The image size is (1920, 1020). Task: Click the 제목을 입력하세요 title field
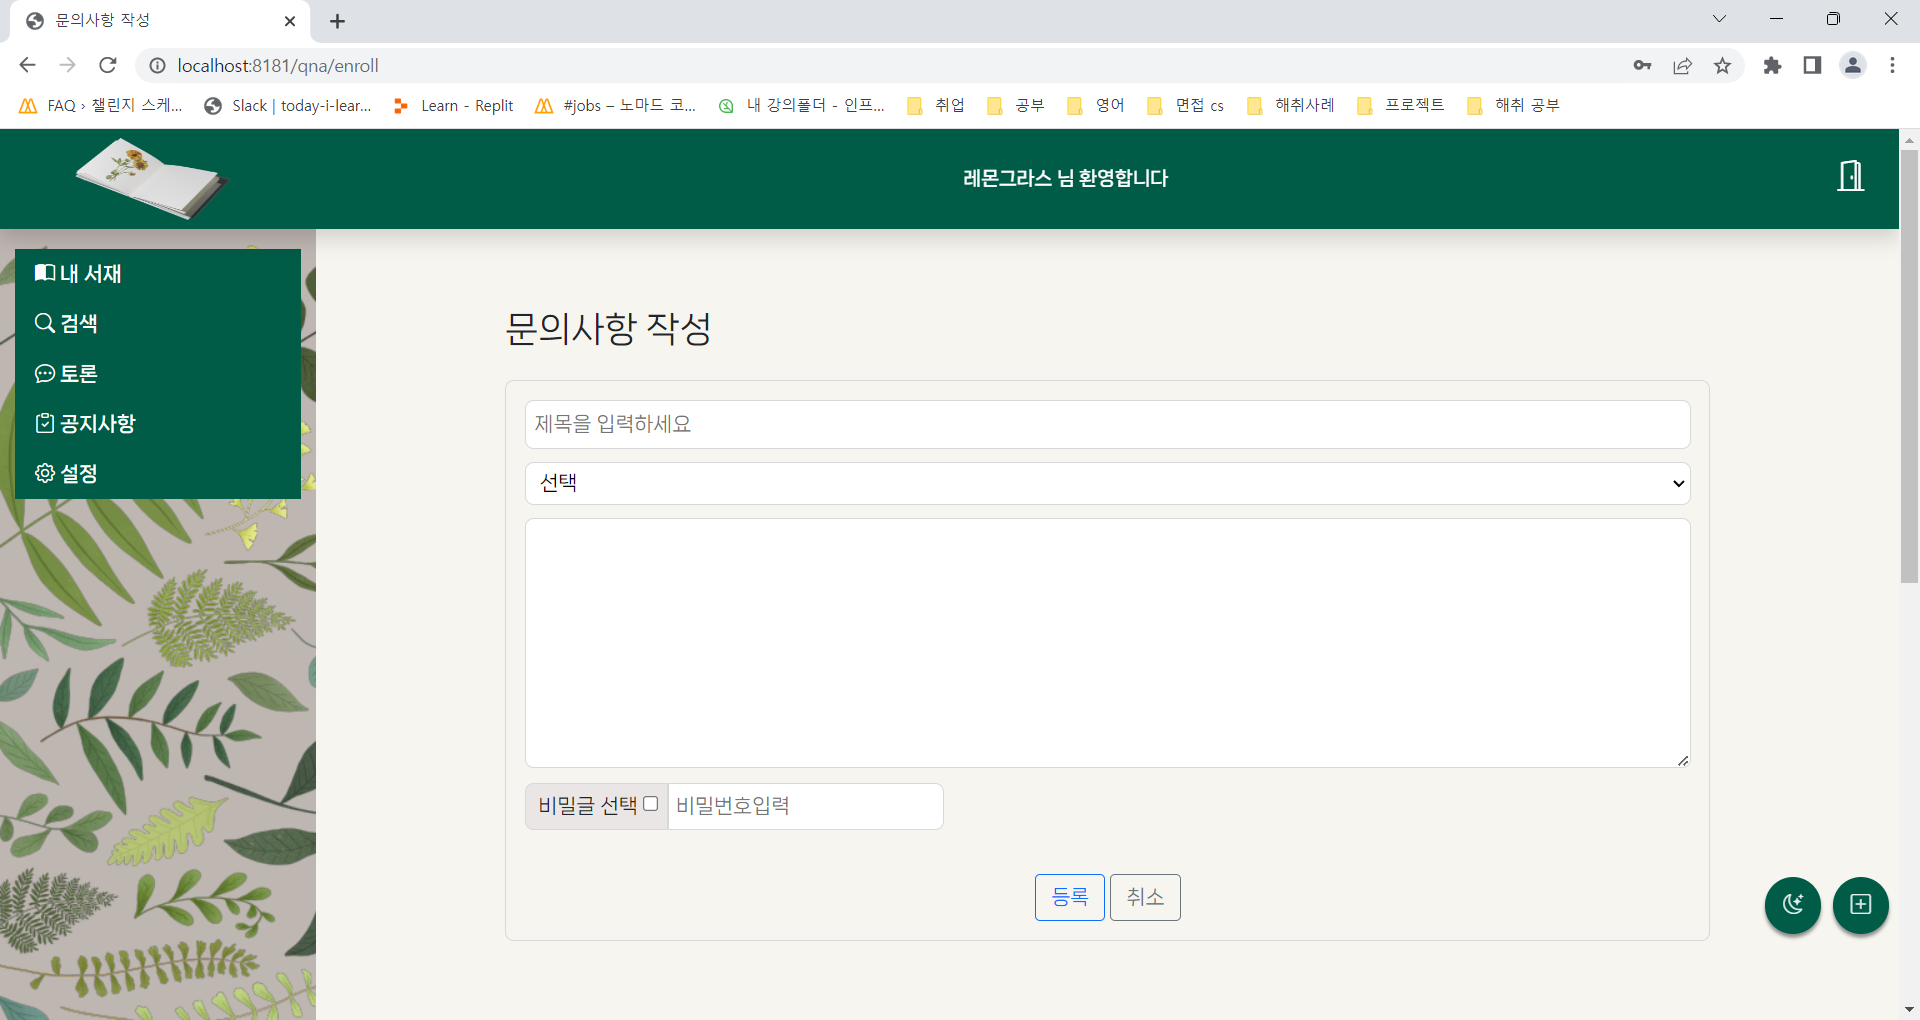[1106, 424]
